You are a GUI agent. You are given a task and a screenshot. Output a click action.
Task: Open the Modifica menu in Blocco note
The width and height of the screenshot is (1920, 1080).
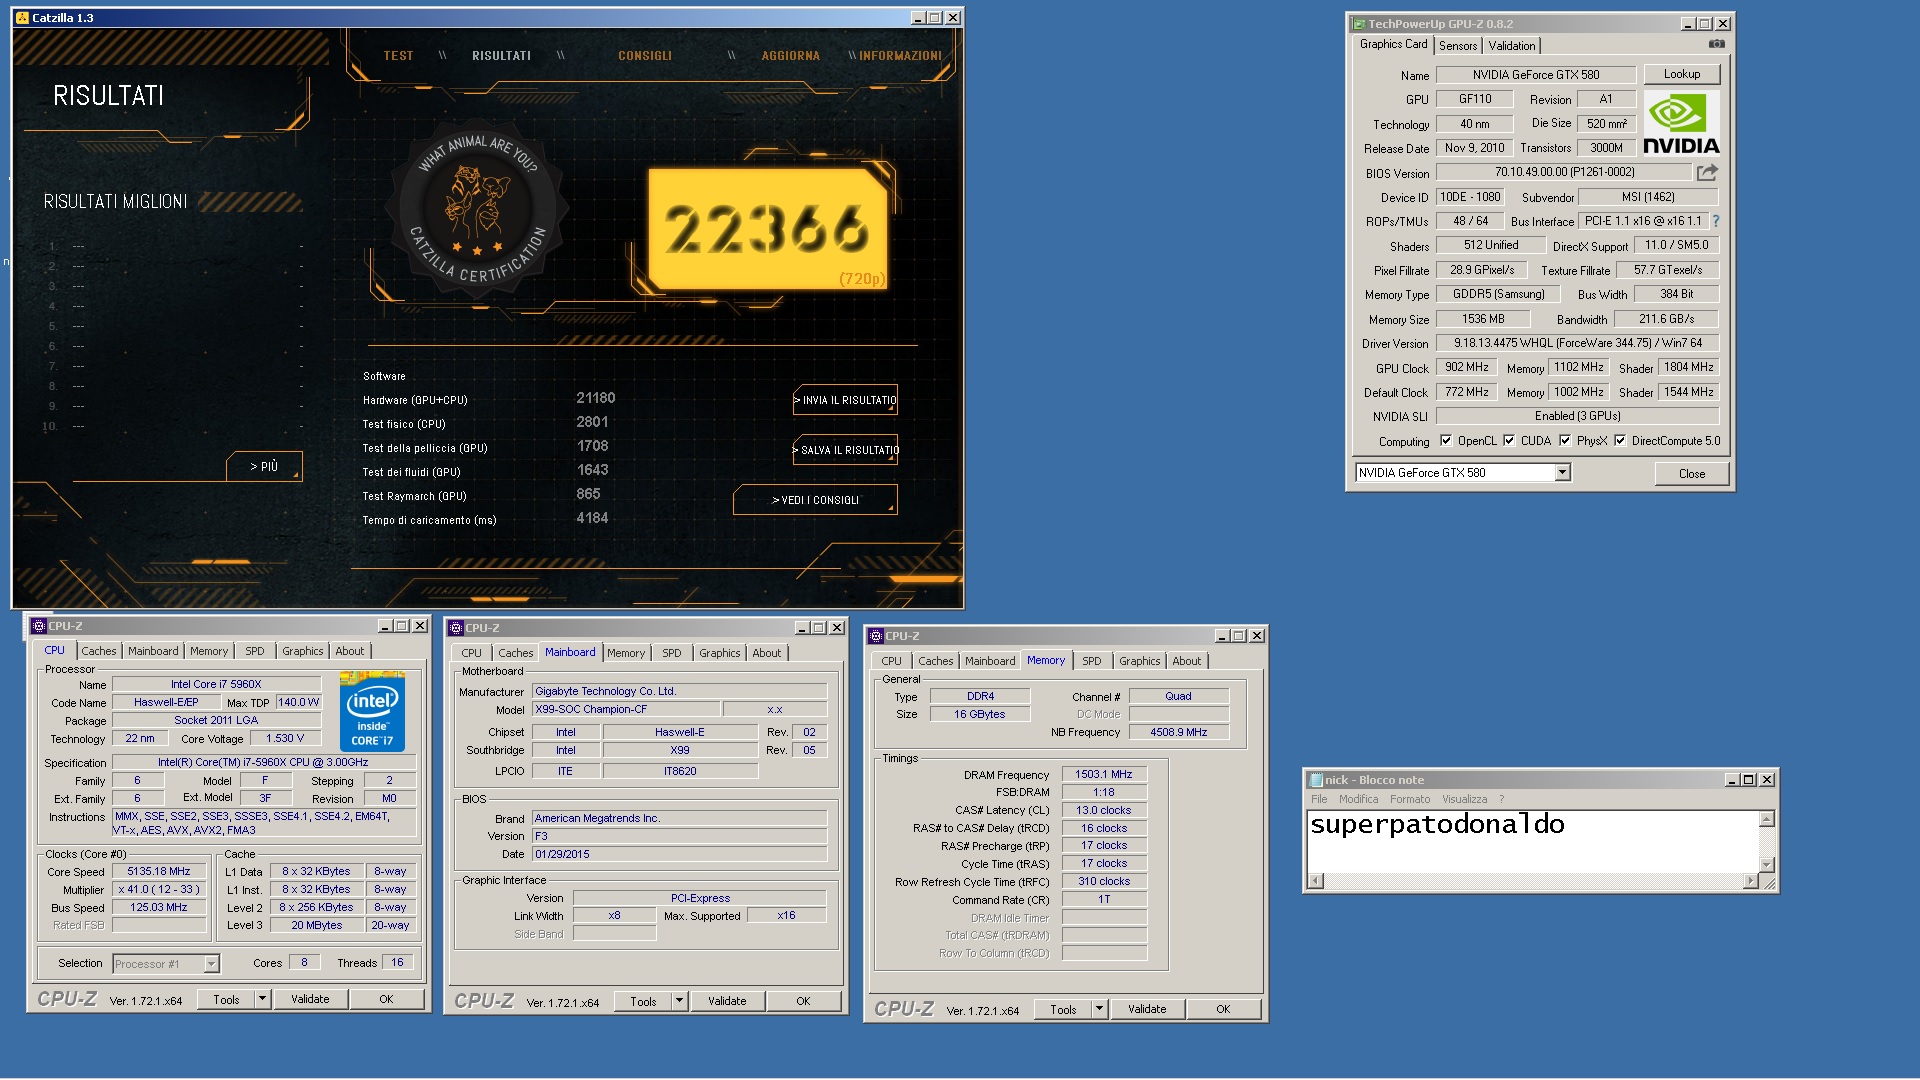pyautogui.click(x=1358, y=799)
